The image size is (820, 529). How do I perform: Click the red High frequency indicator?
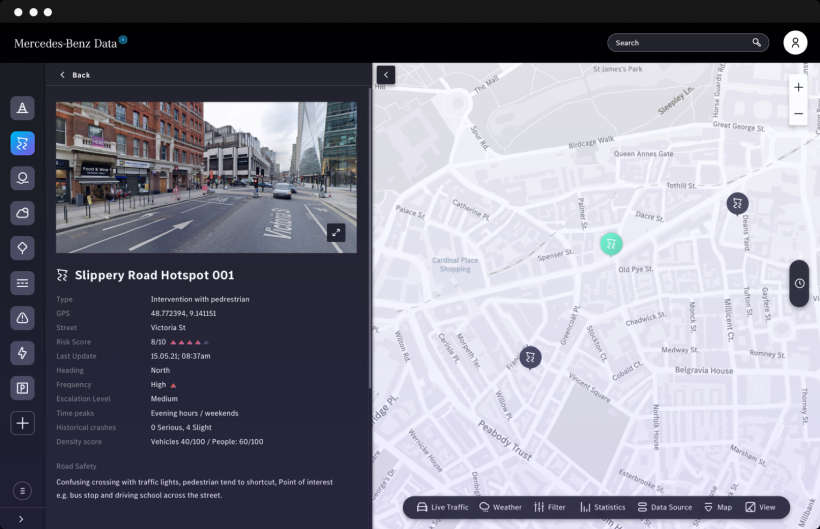pos(173,385)
